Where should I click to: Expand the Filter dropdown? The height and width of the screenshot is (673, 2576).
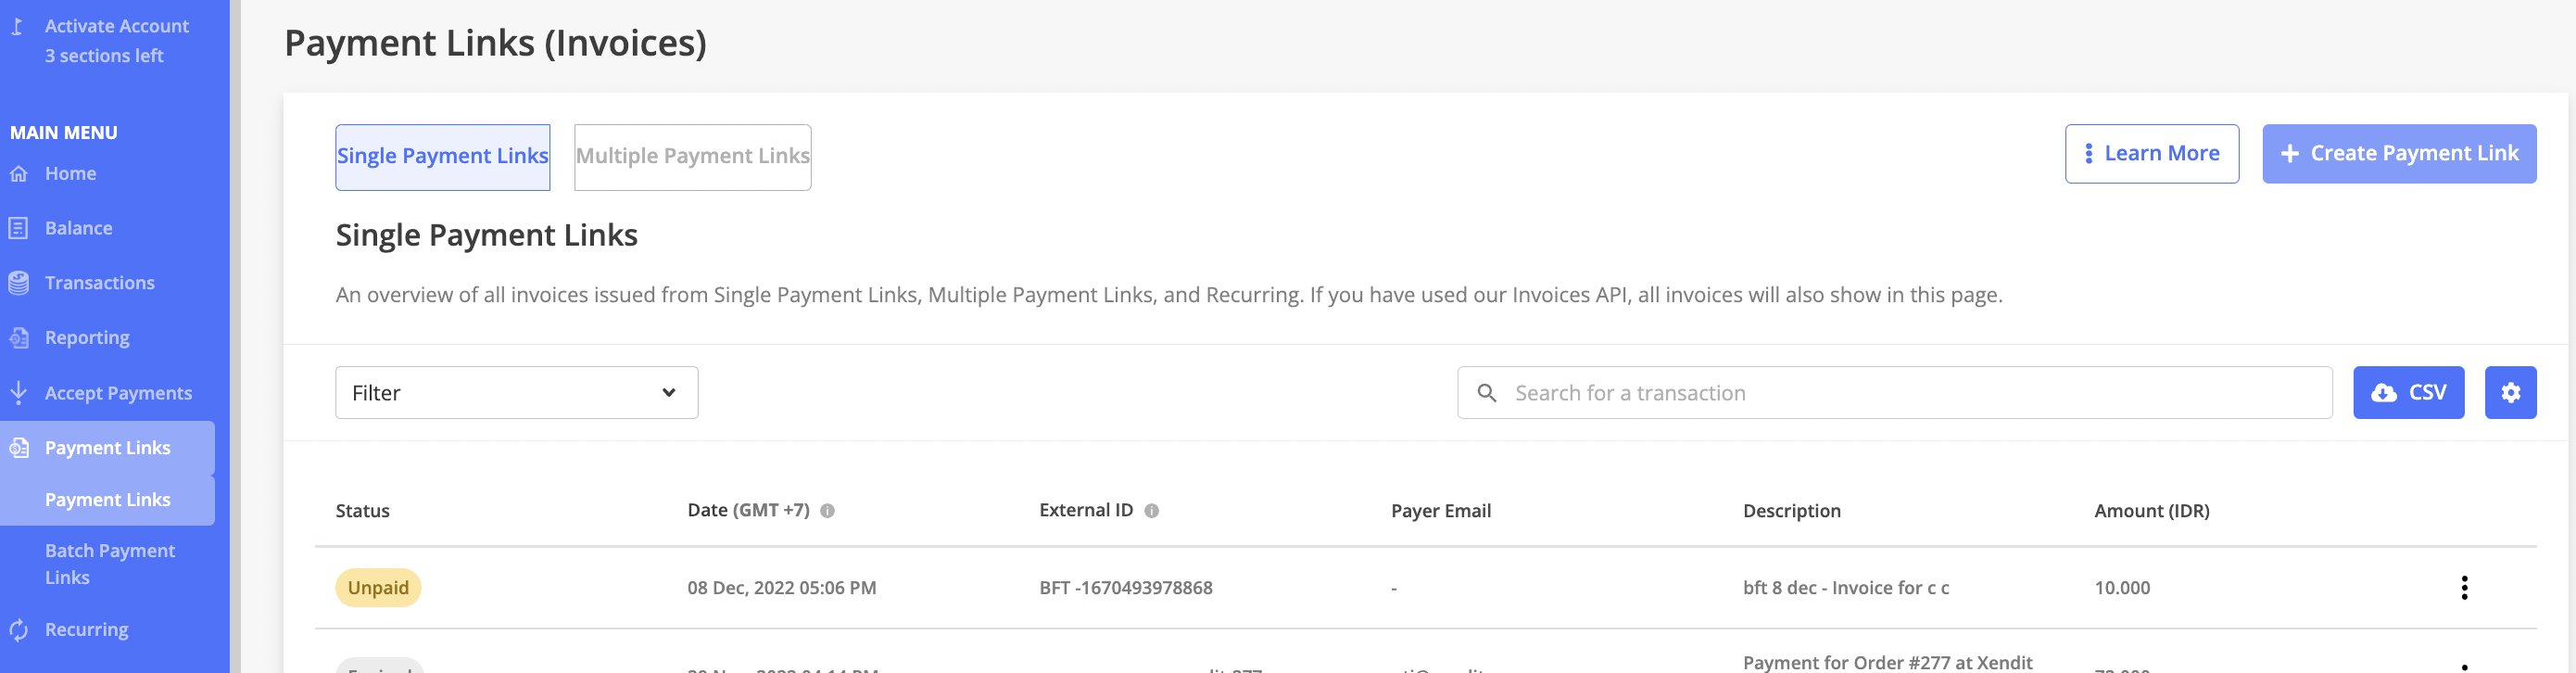tap(516, 393)
